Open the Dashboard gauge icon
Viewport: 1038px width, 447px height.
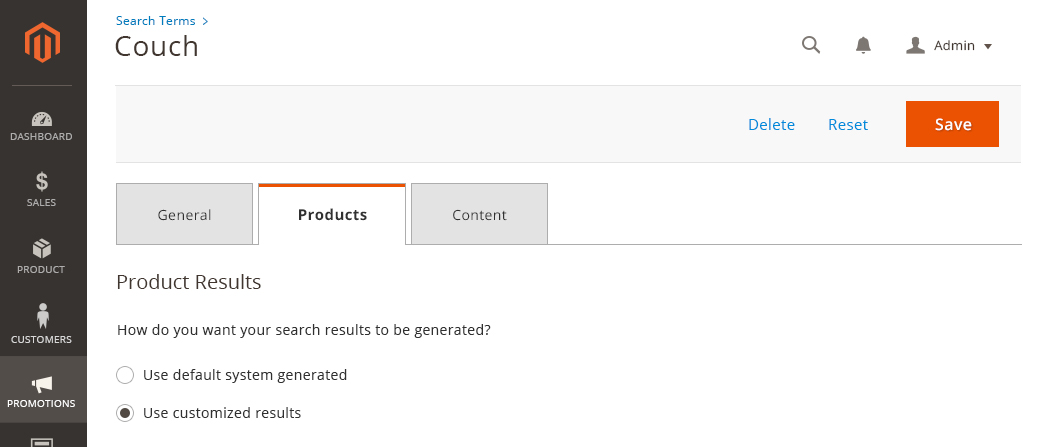pos(42,119)
